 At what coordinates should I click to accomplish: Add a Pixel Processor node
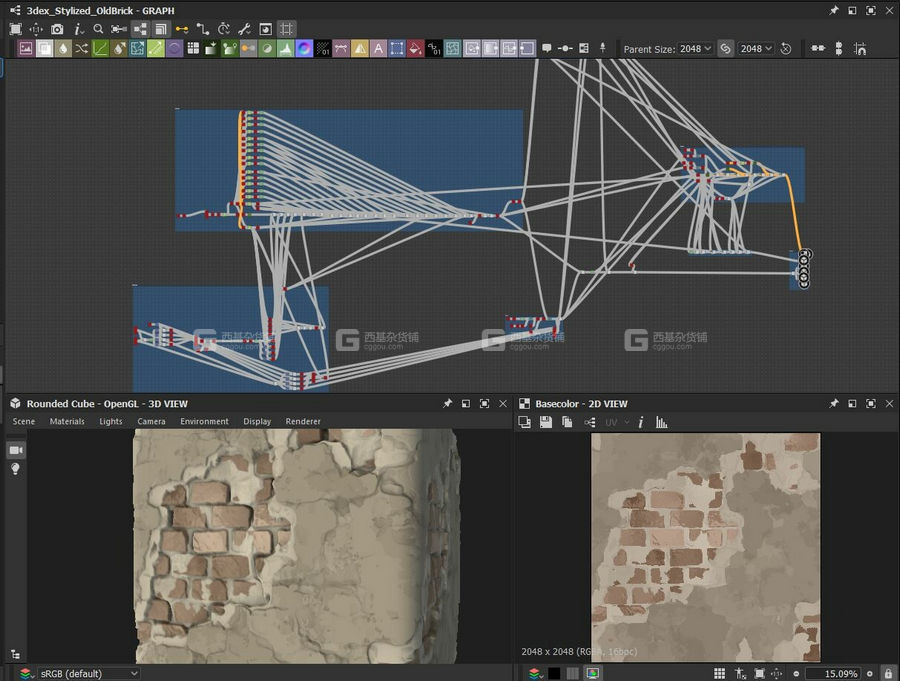click(323, 49)
